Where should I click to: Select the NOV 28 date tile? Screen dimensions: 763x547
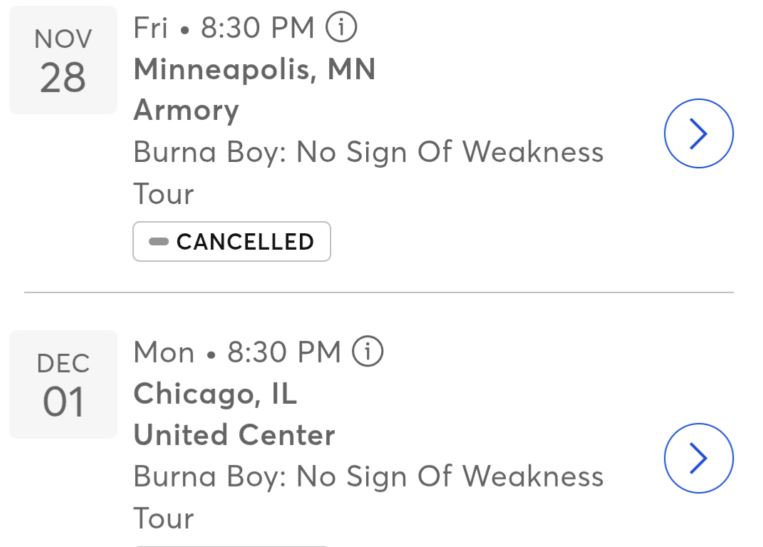(x=63, y=60)
